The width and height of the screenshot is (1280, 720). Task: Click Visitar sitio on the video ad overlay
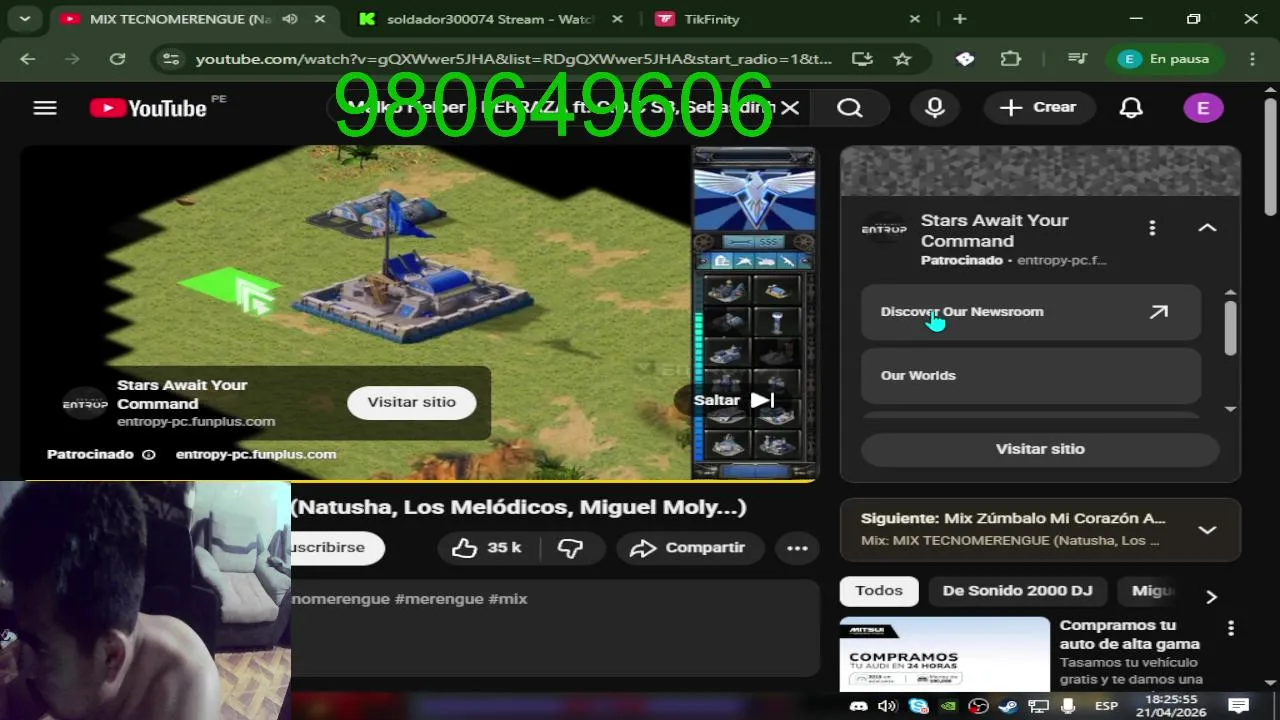(x=411, y=402)
